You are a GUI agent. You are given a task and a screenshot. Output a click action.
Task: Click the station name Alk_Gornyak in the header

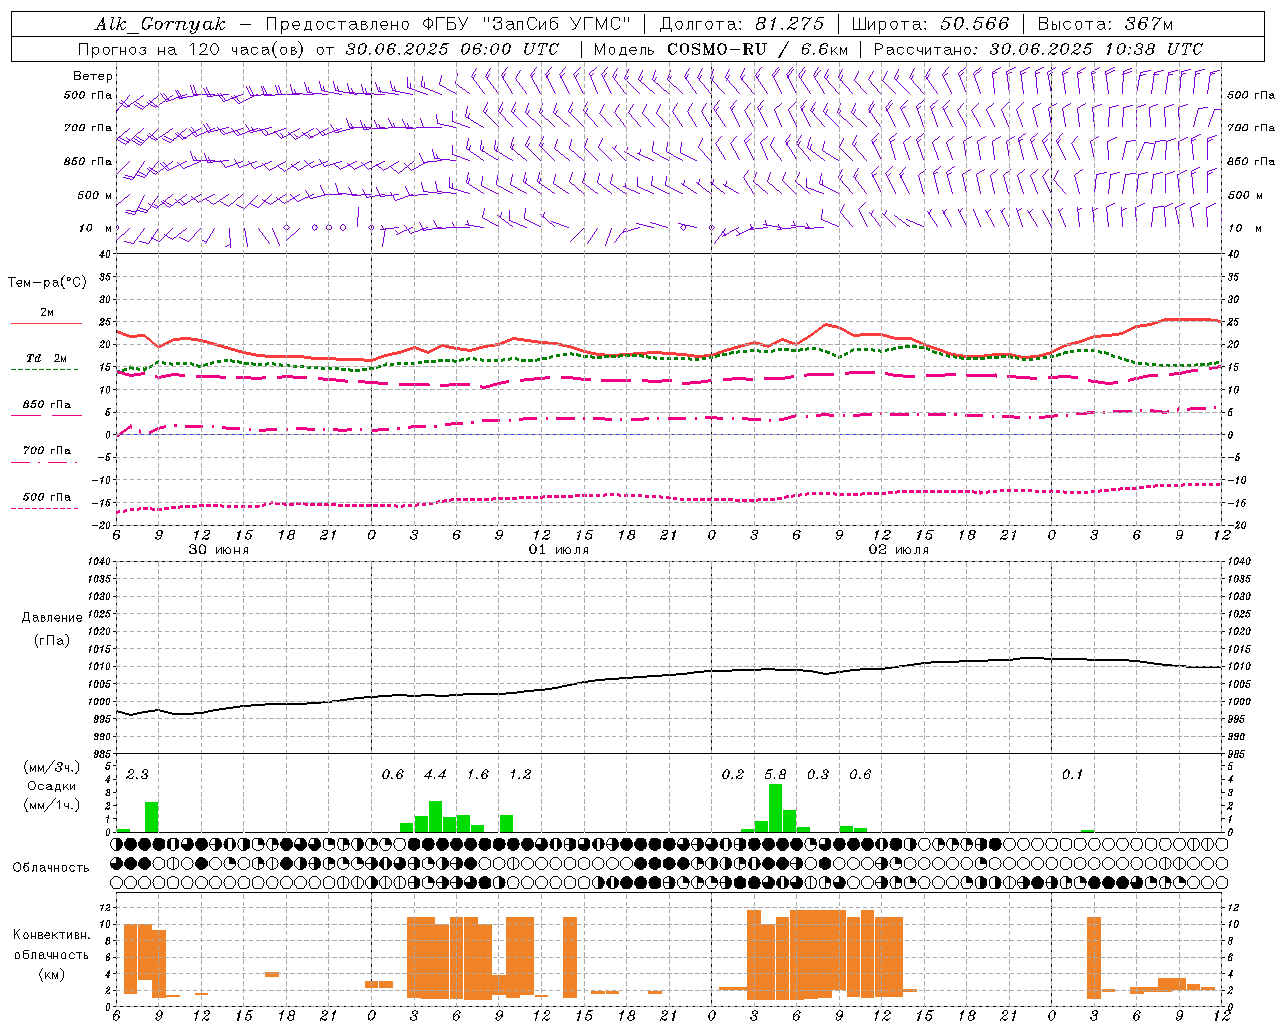(160, 24)
